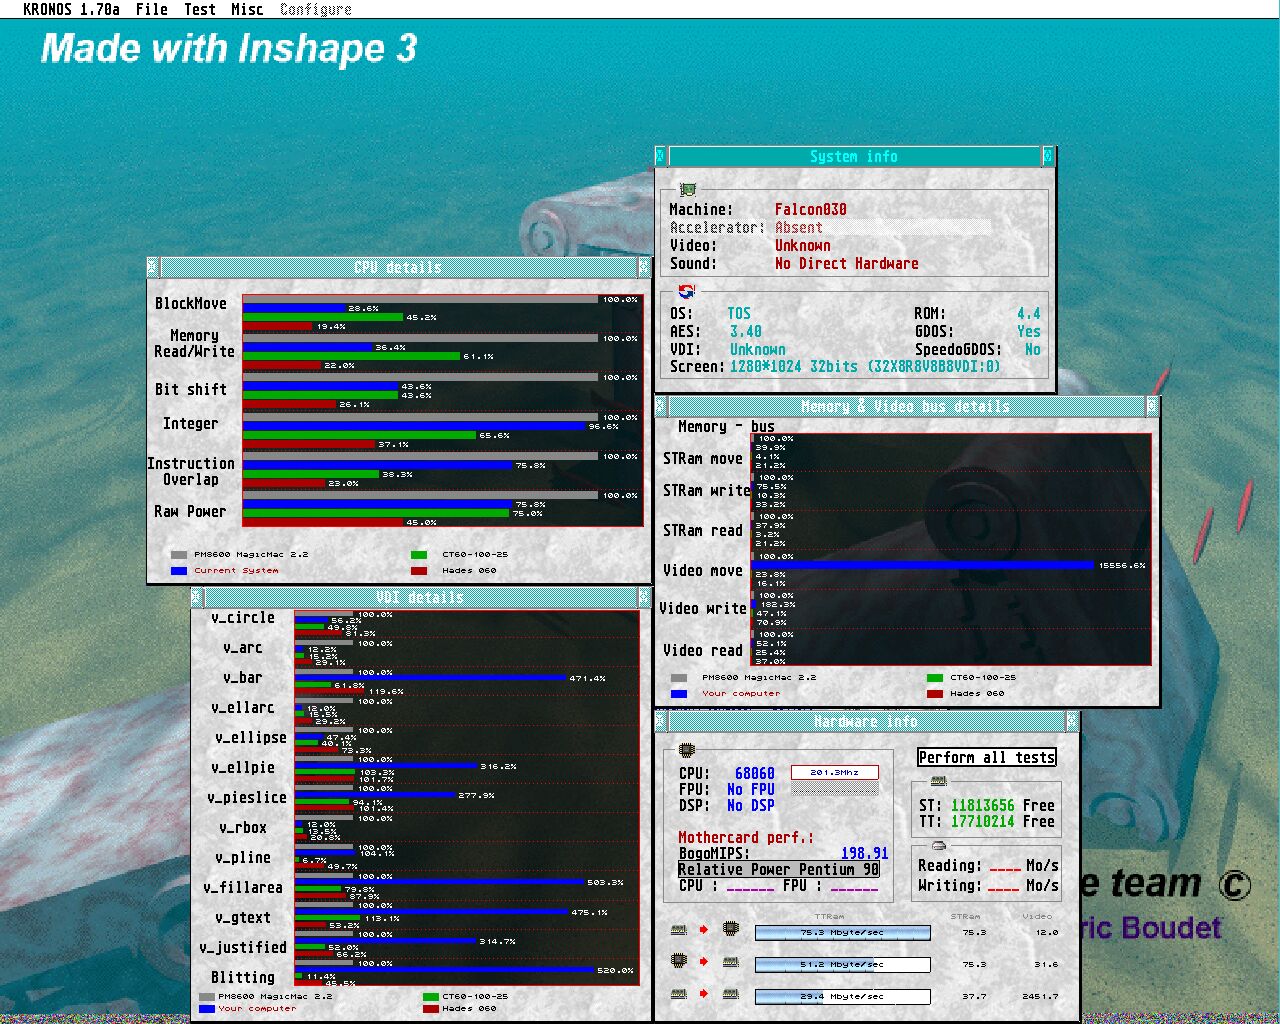Screen dimensions: 1280x1024
Task: Click the red-blue OS logo icon
Action: coord(686,291)
